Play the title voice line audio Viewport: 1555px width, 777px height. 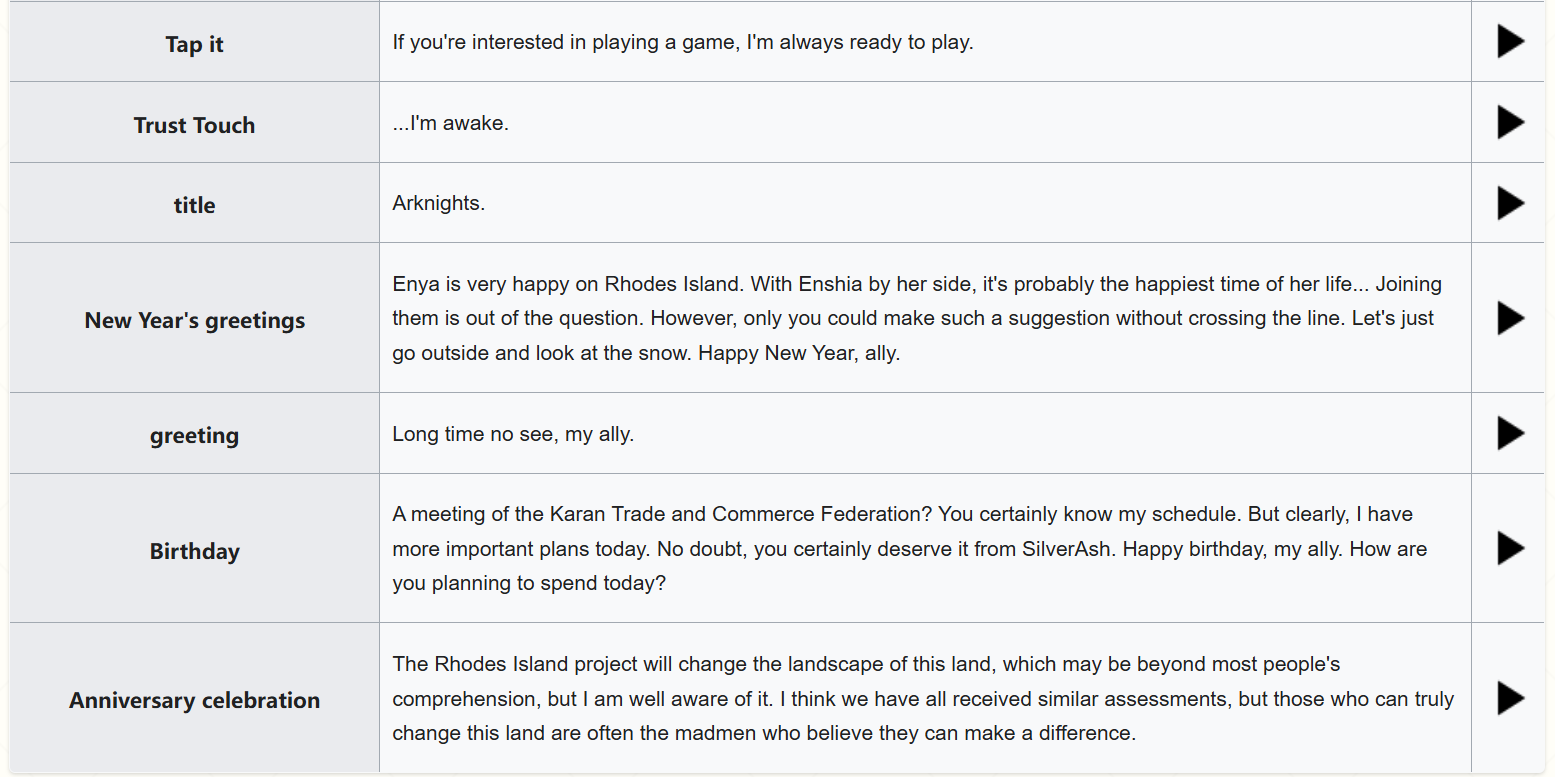pyautogui.click(x=1510, y=203)
